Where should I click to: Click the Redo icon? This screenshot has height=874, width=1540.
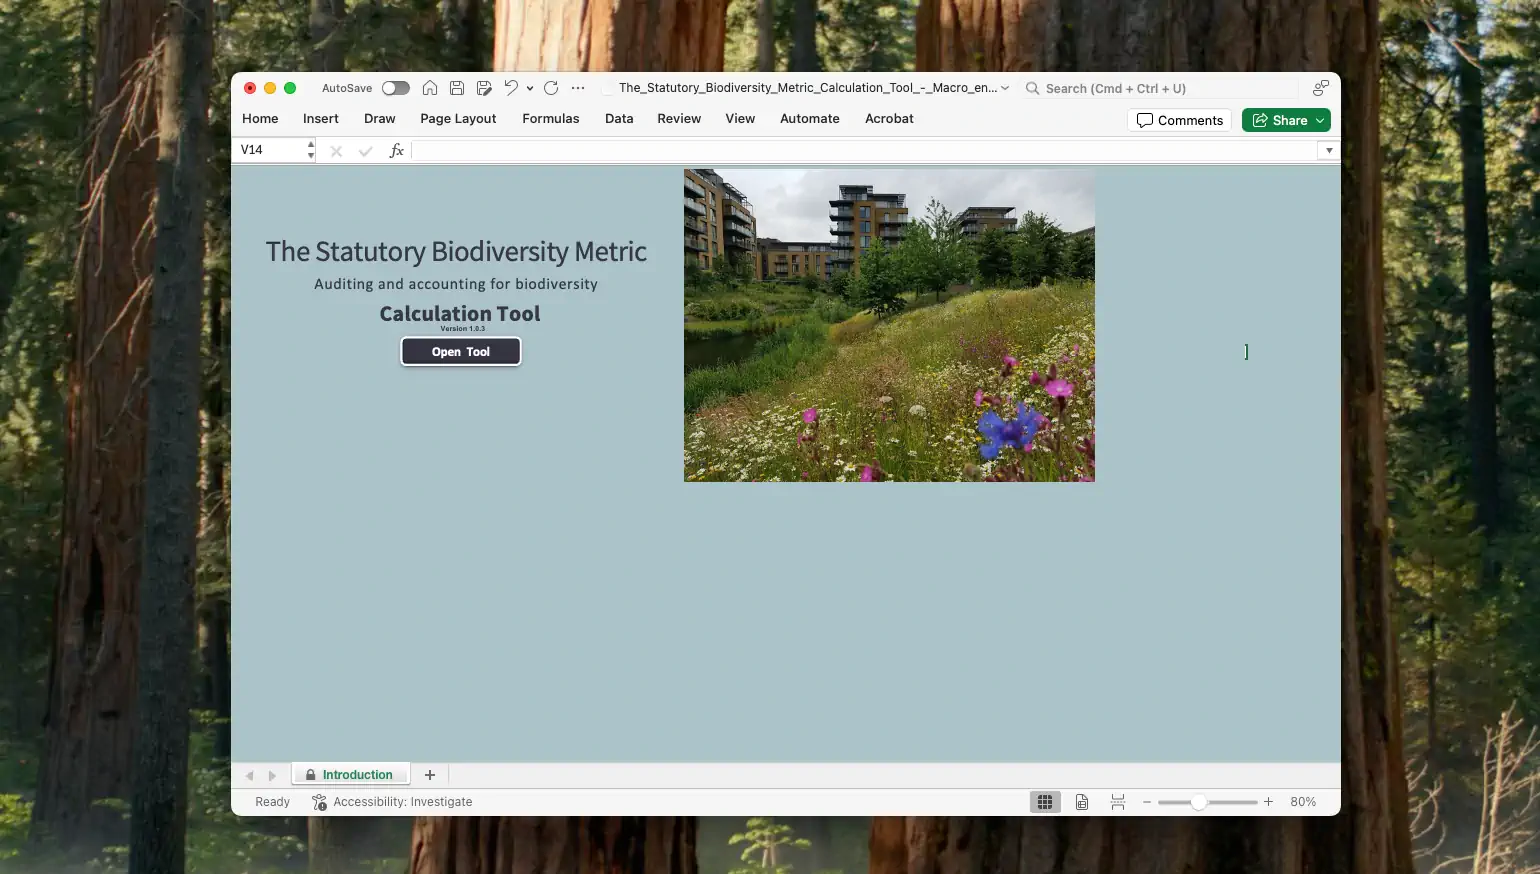click(x=551, y=88)
